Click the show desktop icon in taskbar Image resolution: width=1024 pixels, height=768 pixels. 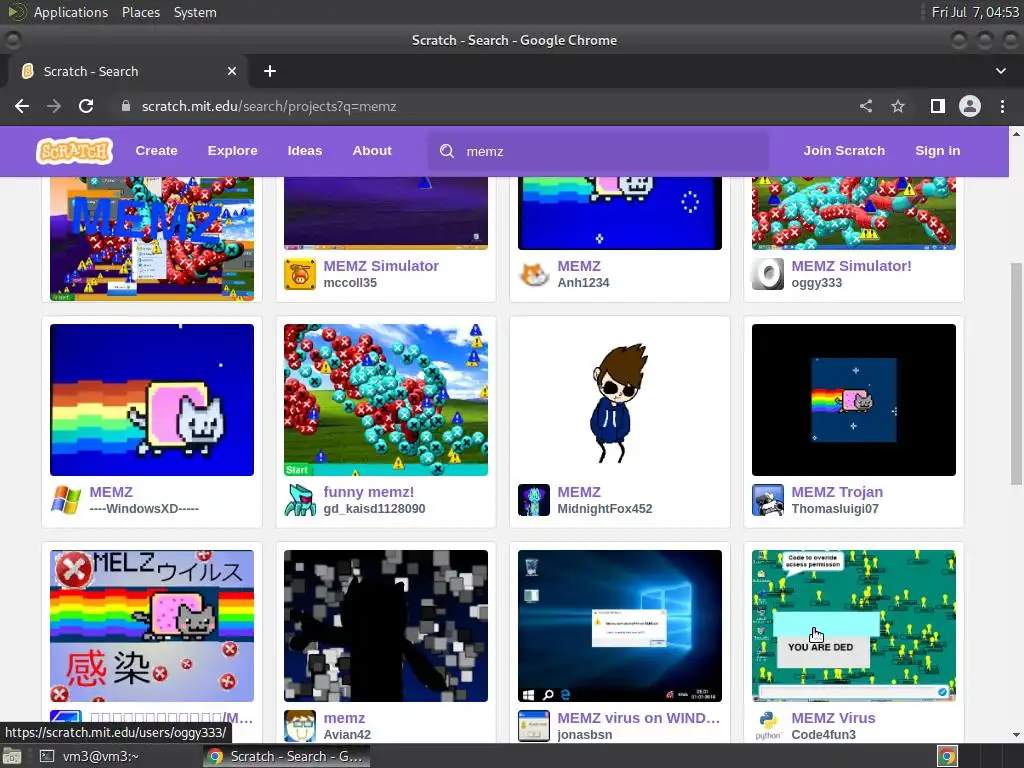click(12, 756)
